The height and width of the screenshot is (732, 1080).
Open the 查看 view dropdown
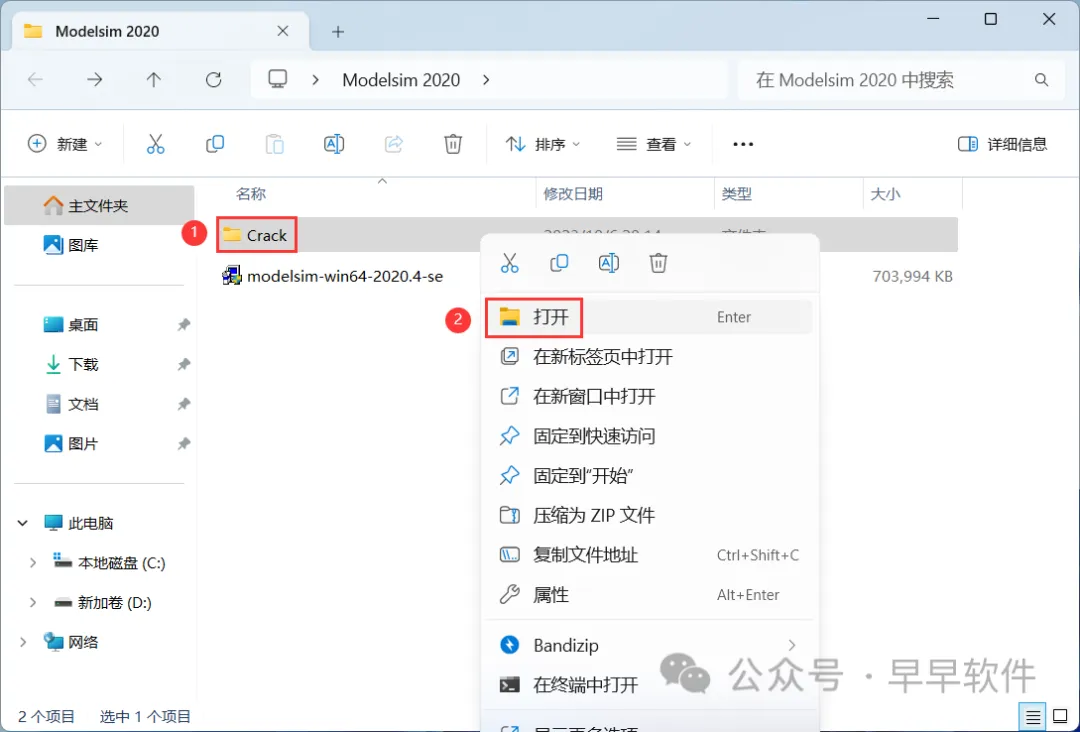tap(654, 144)
